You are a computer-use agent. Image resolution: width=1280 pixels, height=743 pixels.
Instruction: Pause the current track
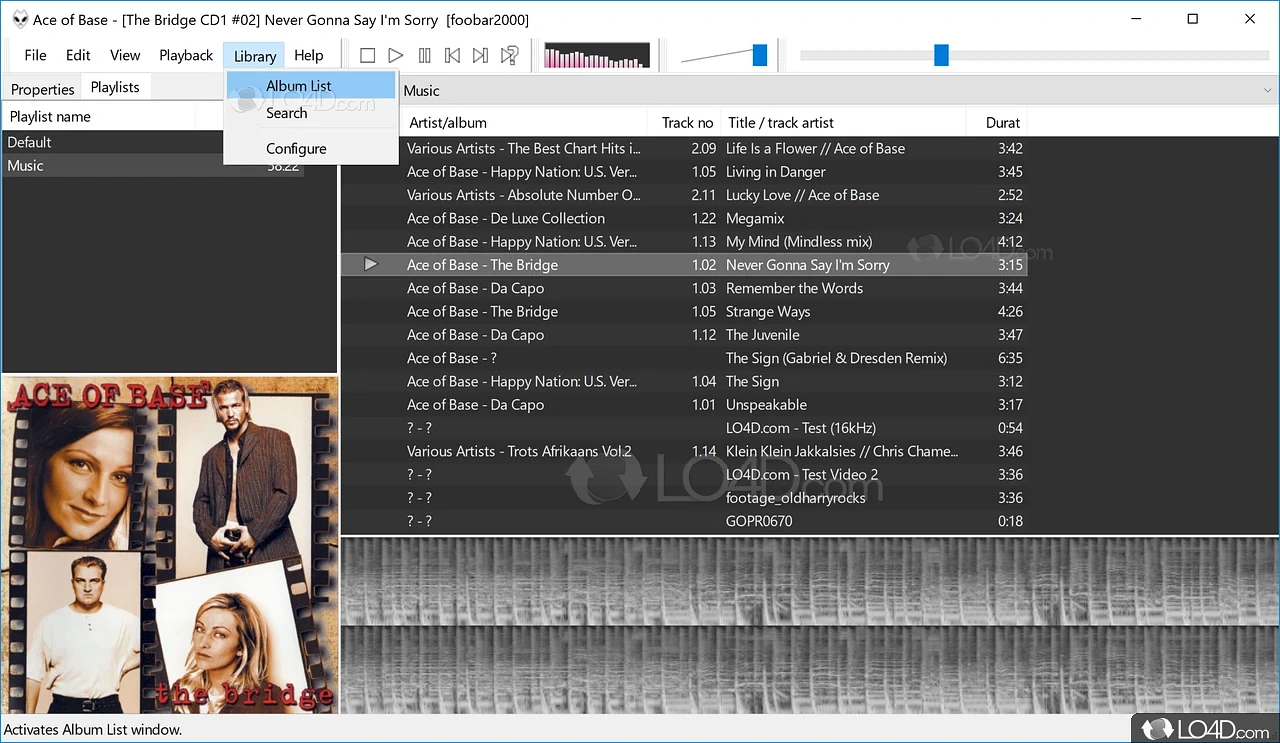pyautogui.click(x=424, y=56)
